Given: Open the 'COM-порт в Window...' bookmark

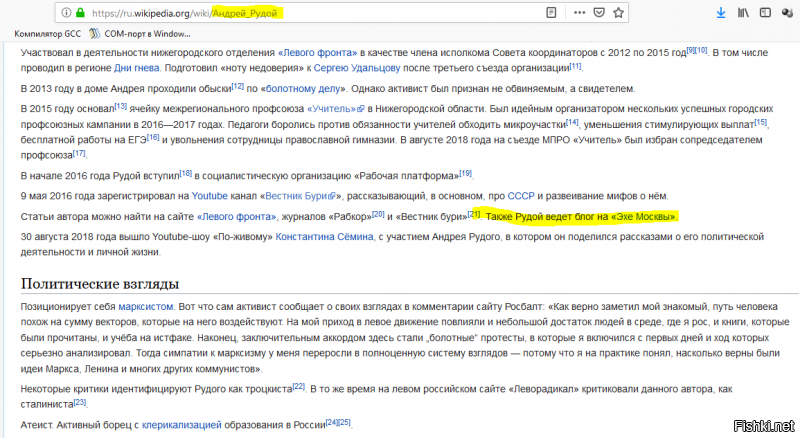Looking at the screenshot, I should click(x=140, y=34).
